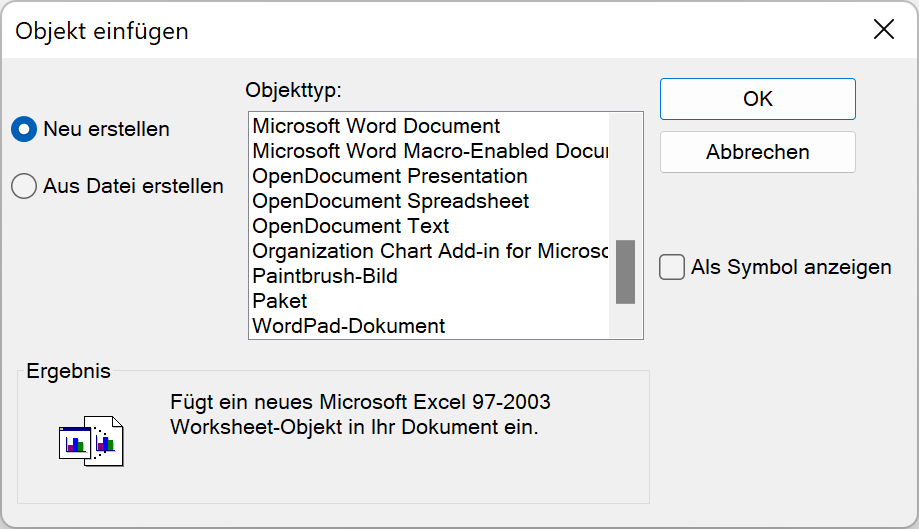Pick Organization Chart Add-in entry
Screen dimensions: 919x529
(x=429, y=251)
